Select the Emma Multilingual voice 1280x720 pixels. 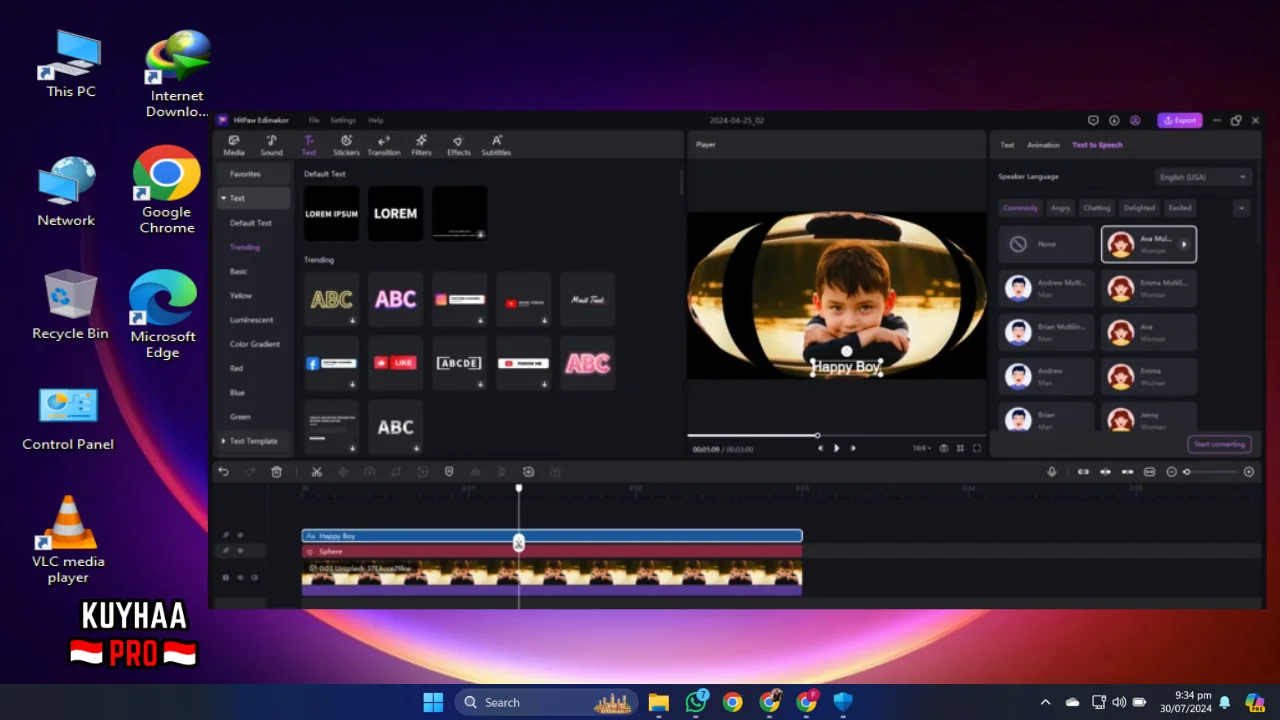1149,288
